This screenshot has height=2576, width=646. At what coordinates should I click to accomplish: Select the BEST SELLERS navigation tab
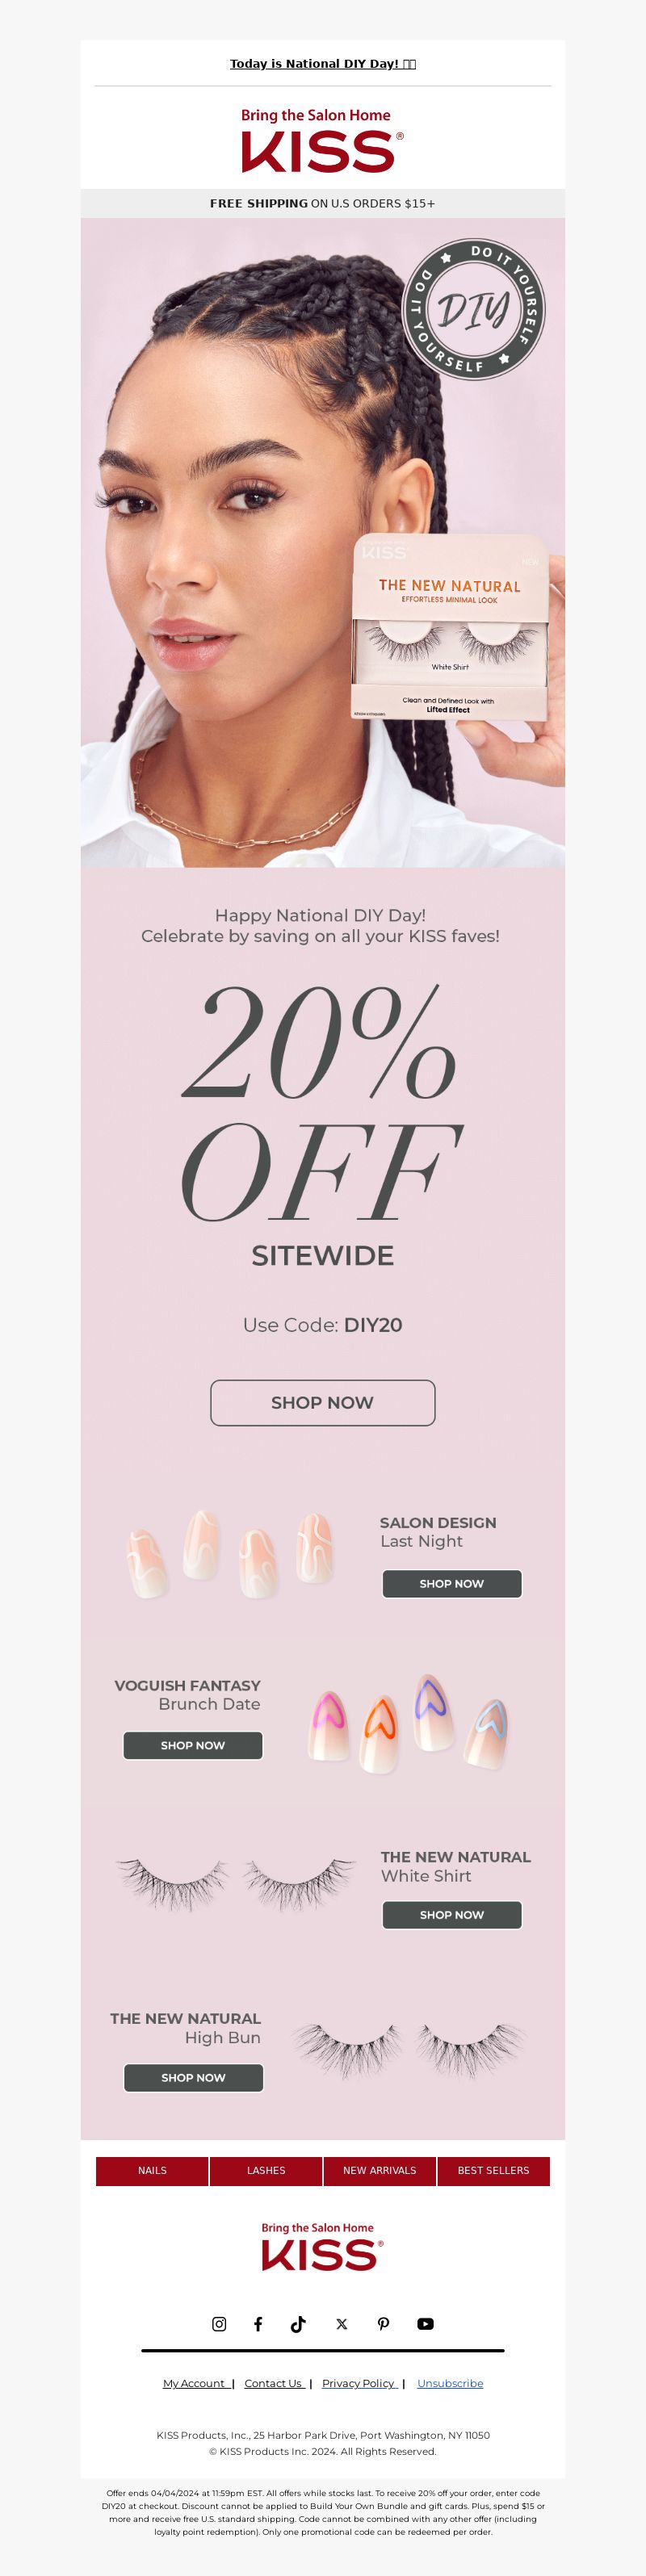(494, 2170)
